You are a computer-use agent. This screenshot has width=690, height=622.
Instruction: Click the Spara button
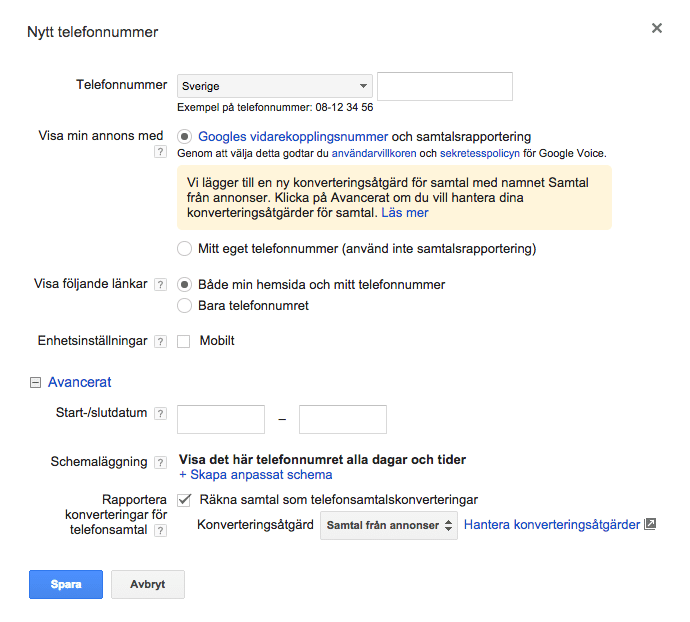pos(66,585)
